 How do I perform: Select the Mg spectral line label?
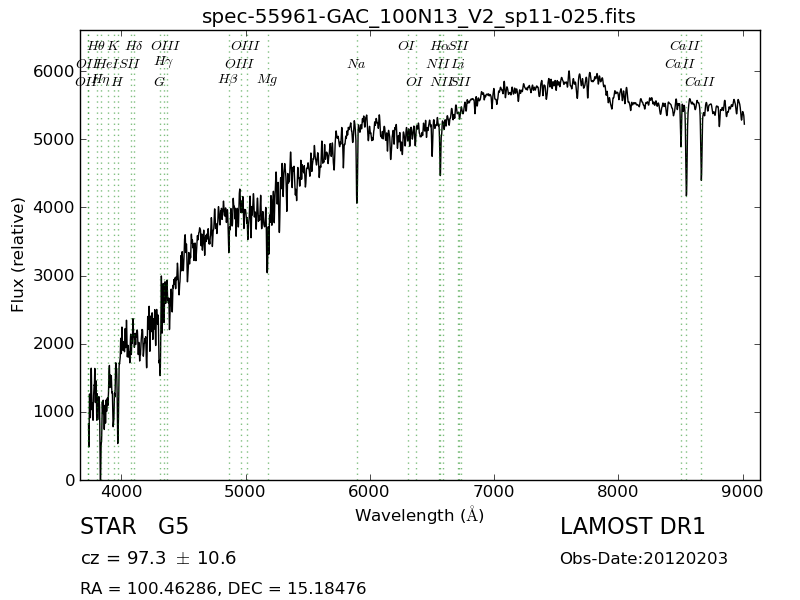pos(267,80)
